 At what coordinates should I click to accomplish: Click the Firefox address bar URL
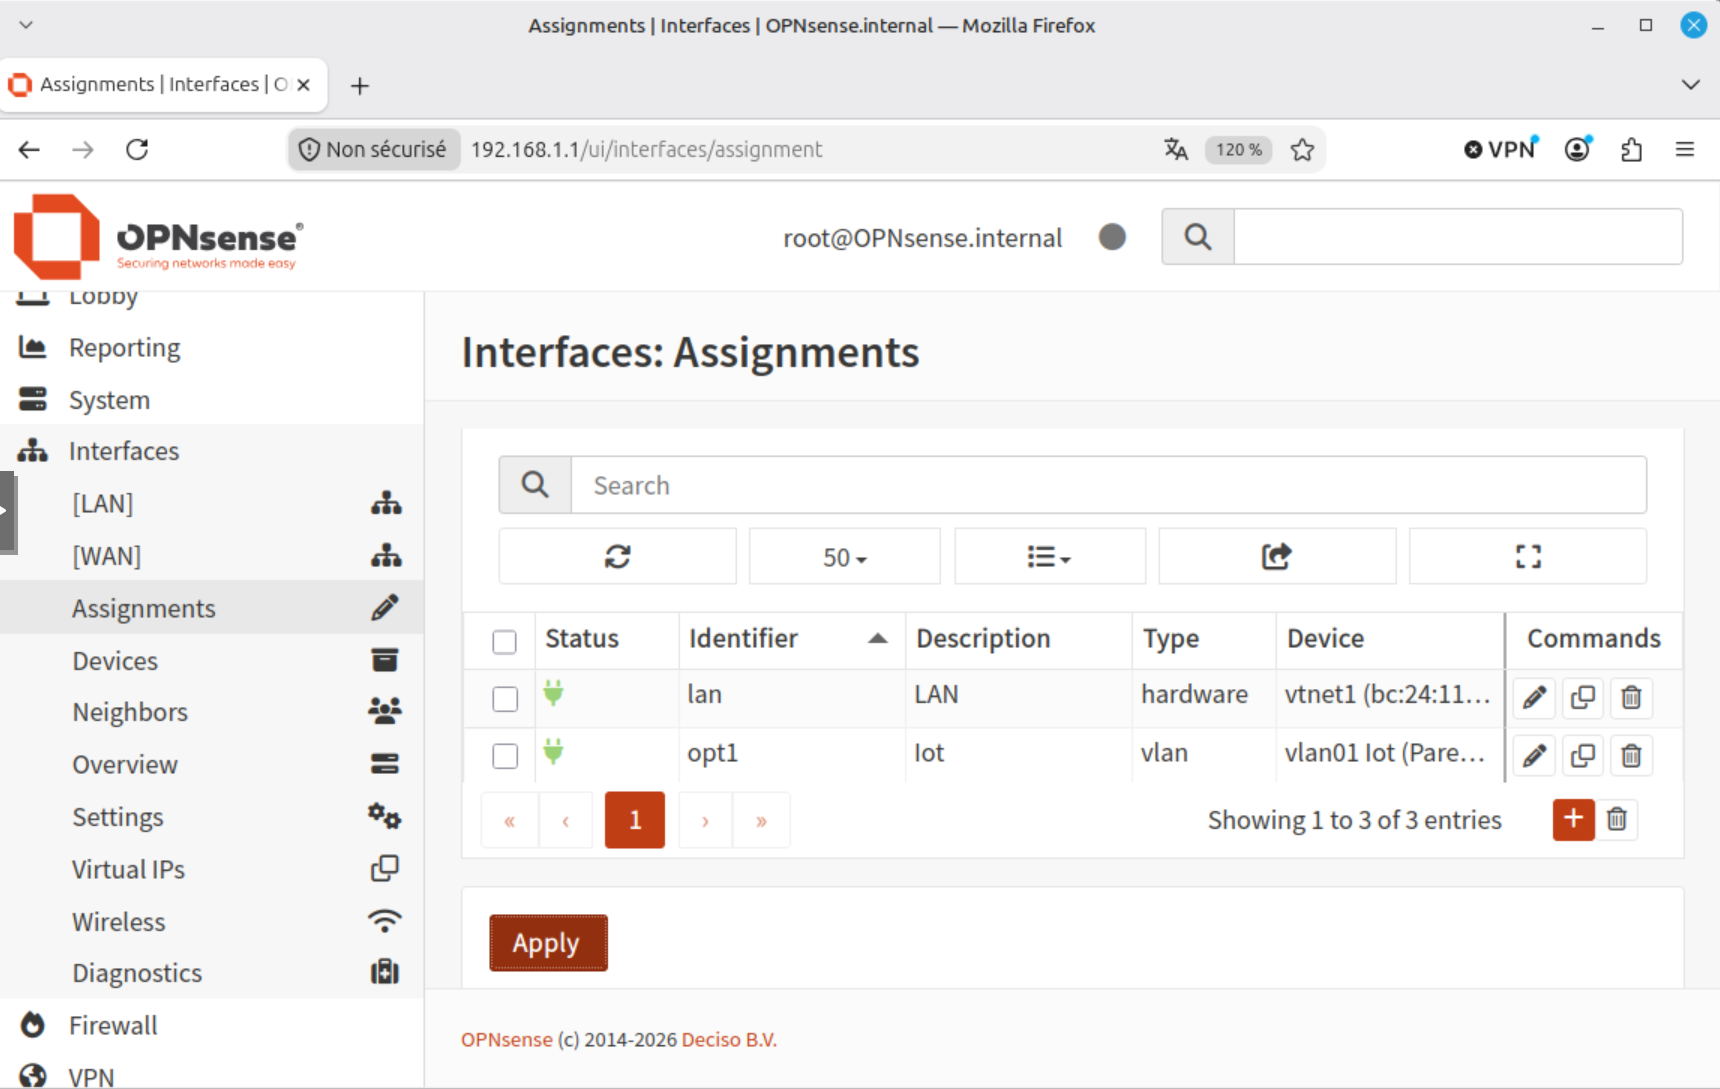pyautogui.click(x=646, y=149)
